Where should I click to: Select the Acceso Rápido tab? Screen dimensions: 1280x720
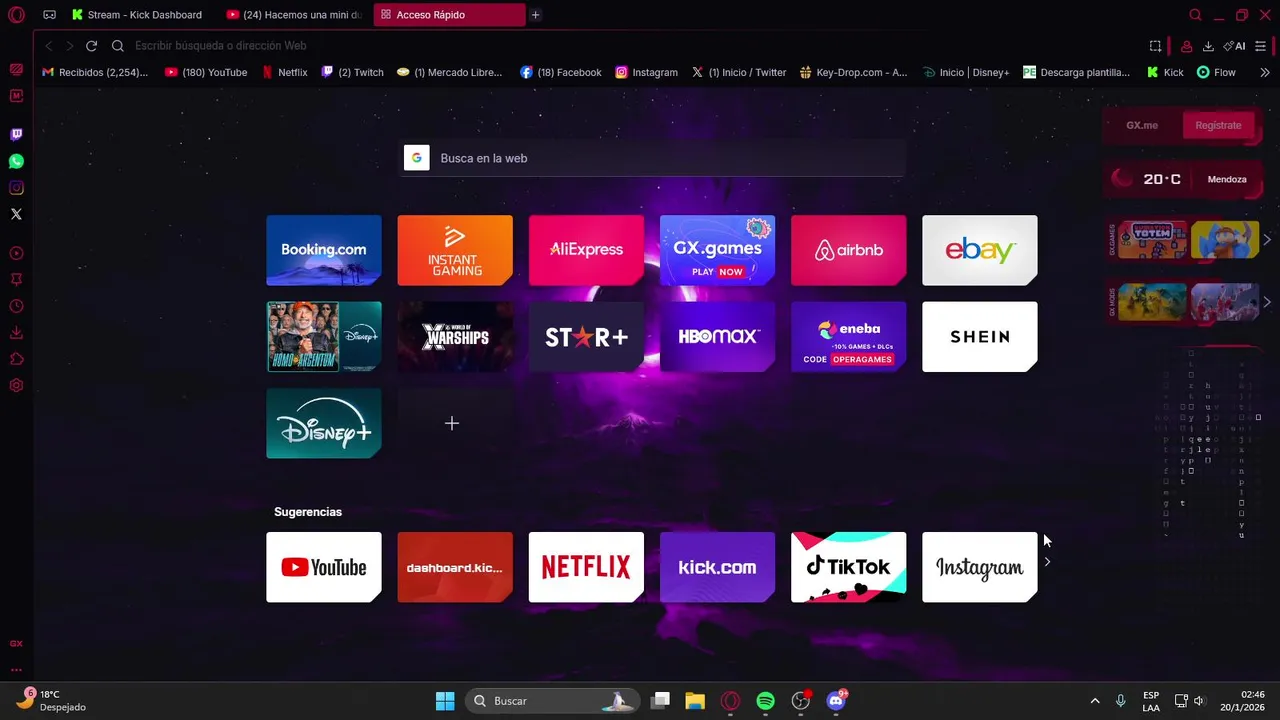click(x=449, y=15)
